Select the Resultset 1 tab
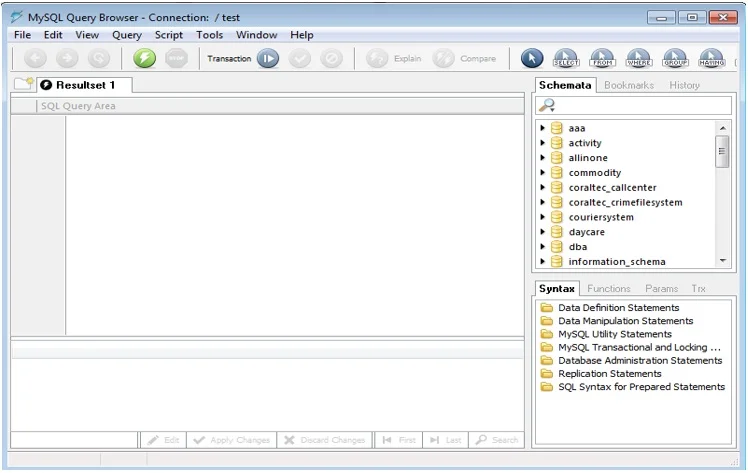 (84, 85)
